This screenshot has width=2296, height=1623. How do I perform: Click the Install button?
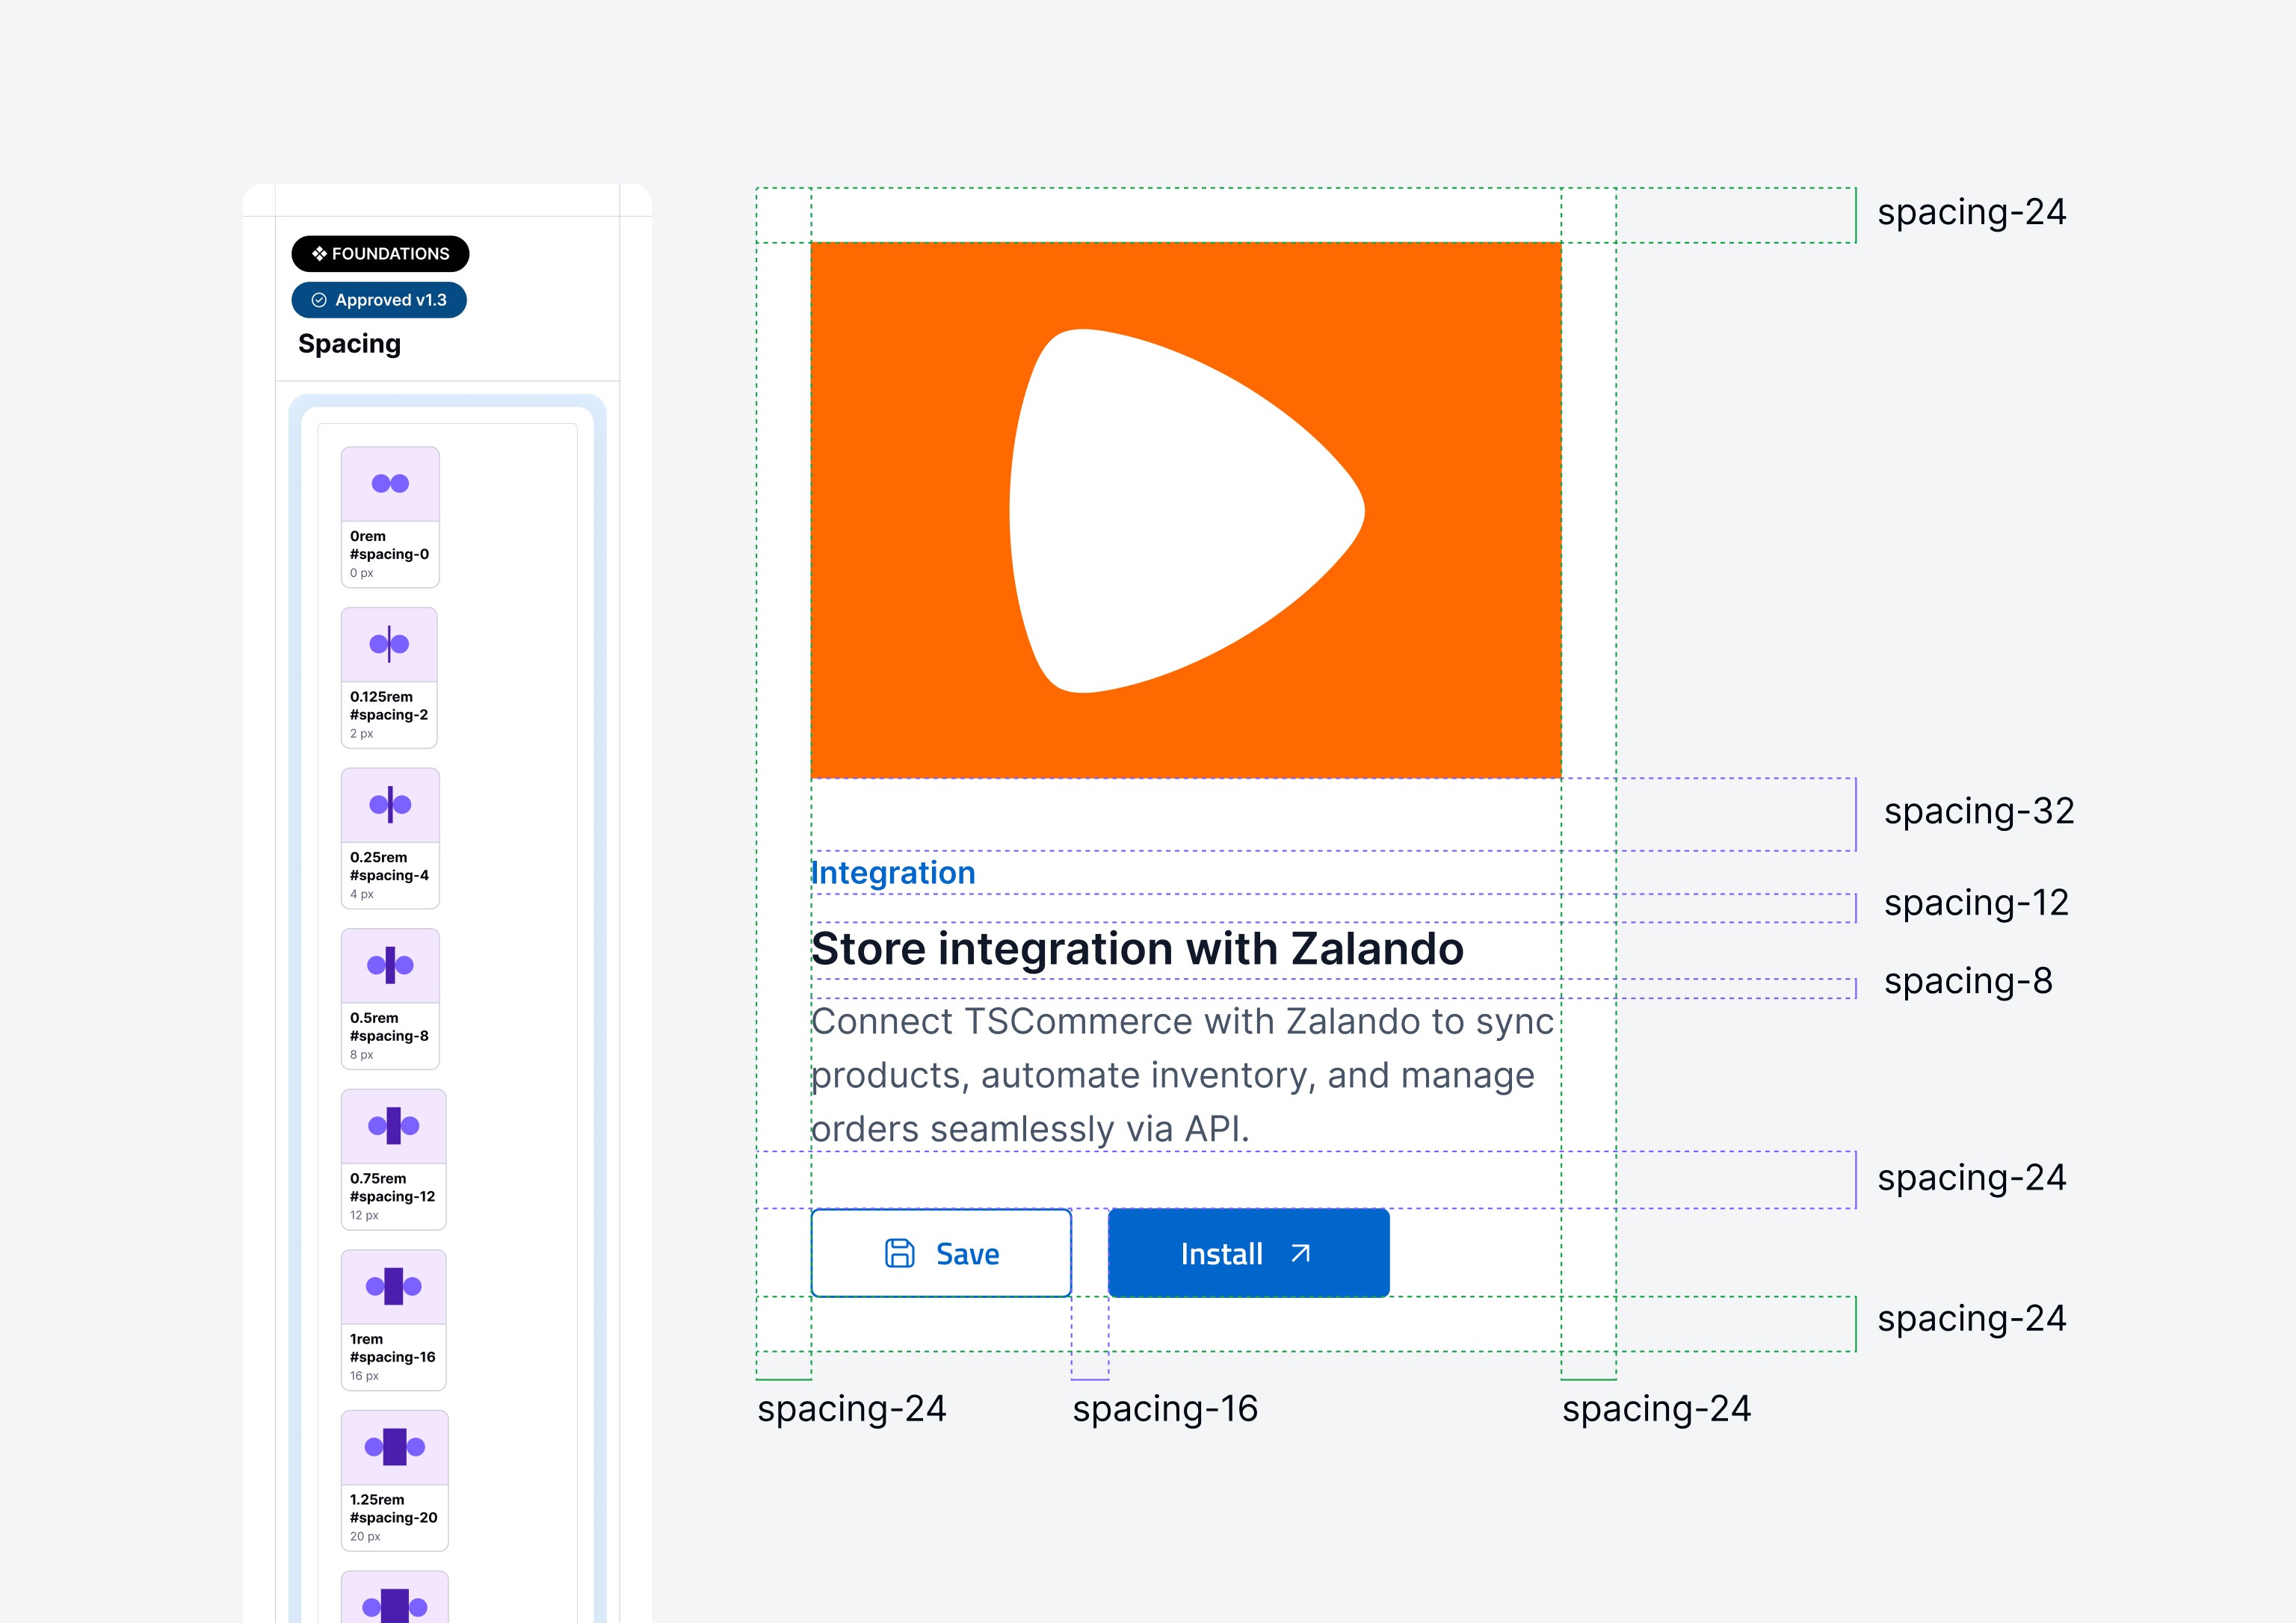click(x=1249, y=1253)
